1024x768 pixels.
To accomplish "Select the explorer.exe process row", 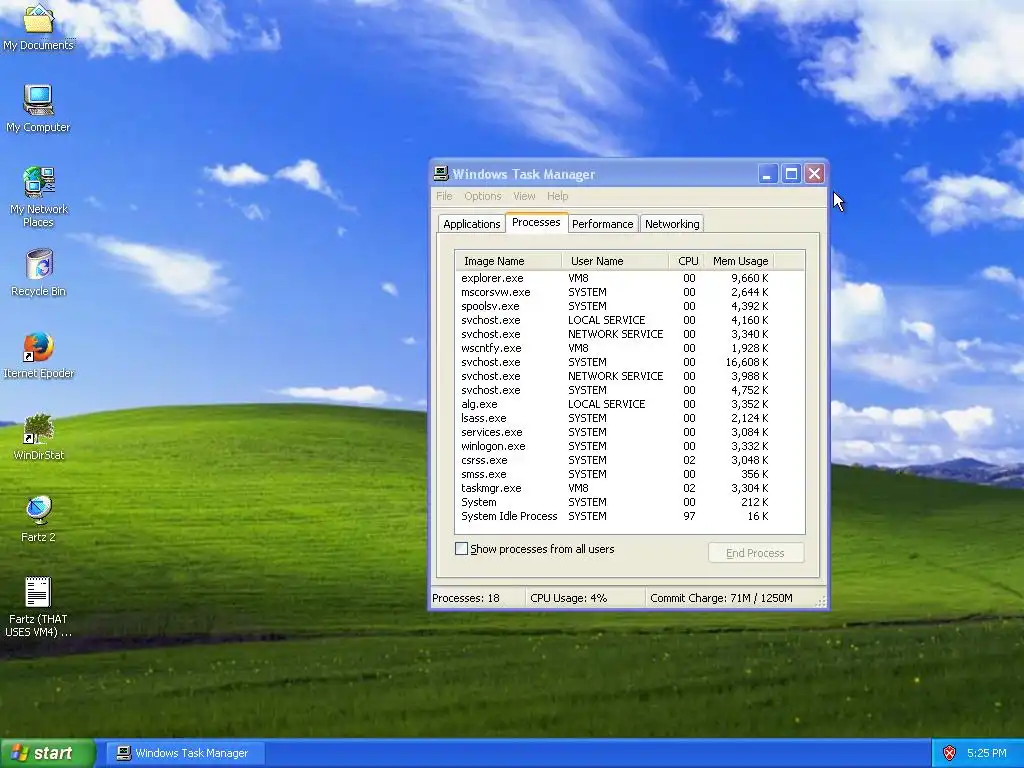I will click(630, 278).
